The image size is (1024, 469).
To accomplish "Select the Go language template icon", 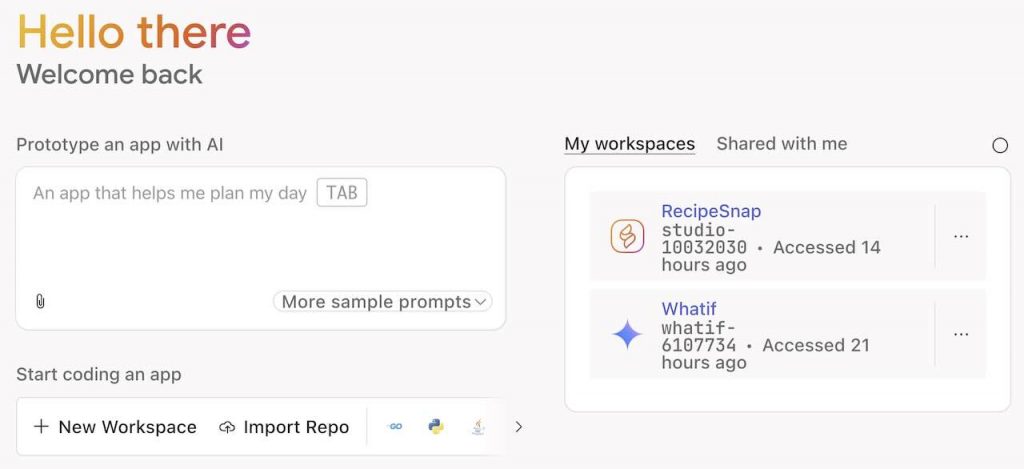I will 394,427.
